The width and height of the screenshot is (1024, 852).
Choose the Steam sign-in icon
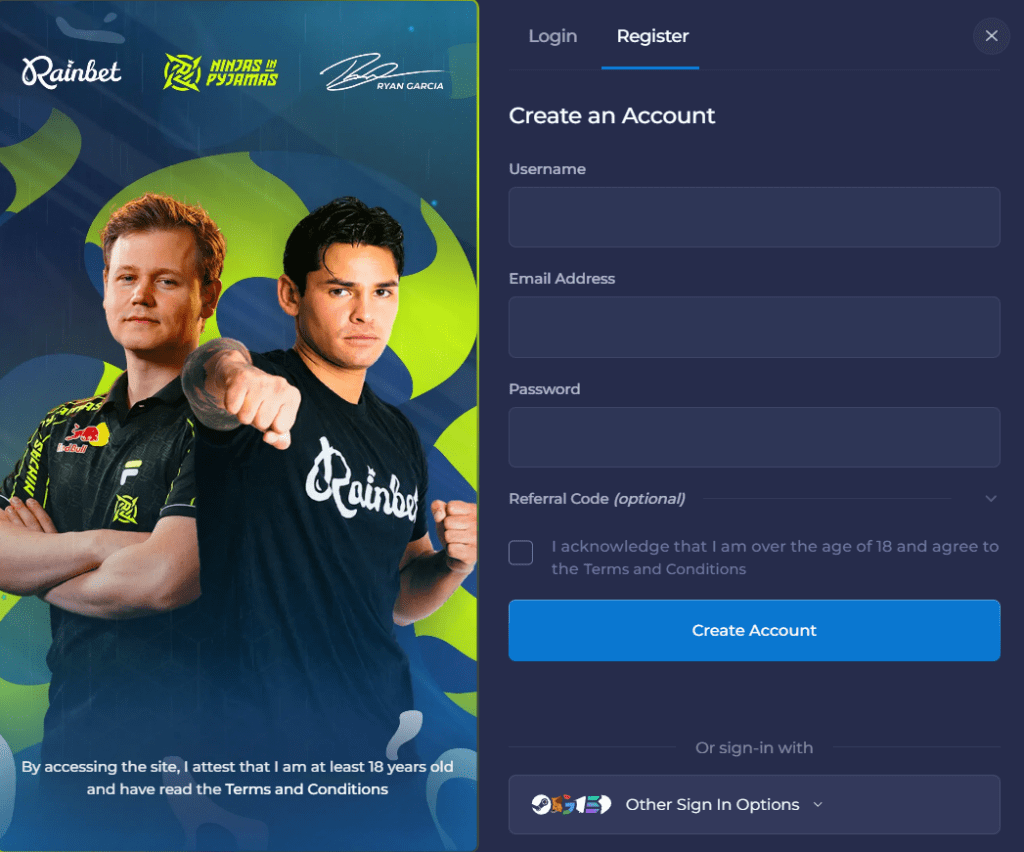click(x=541, y=804)
